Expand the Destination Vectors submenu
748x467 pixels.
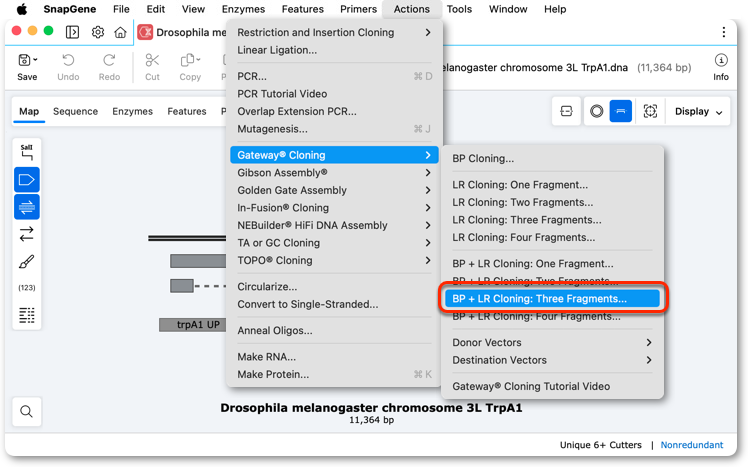coord(552,360)
